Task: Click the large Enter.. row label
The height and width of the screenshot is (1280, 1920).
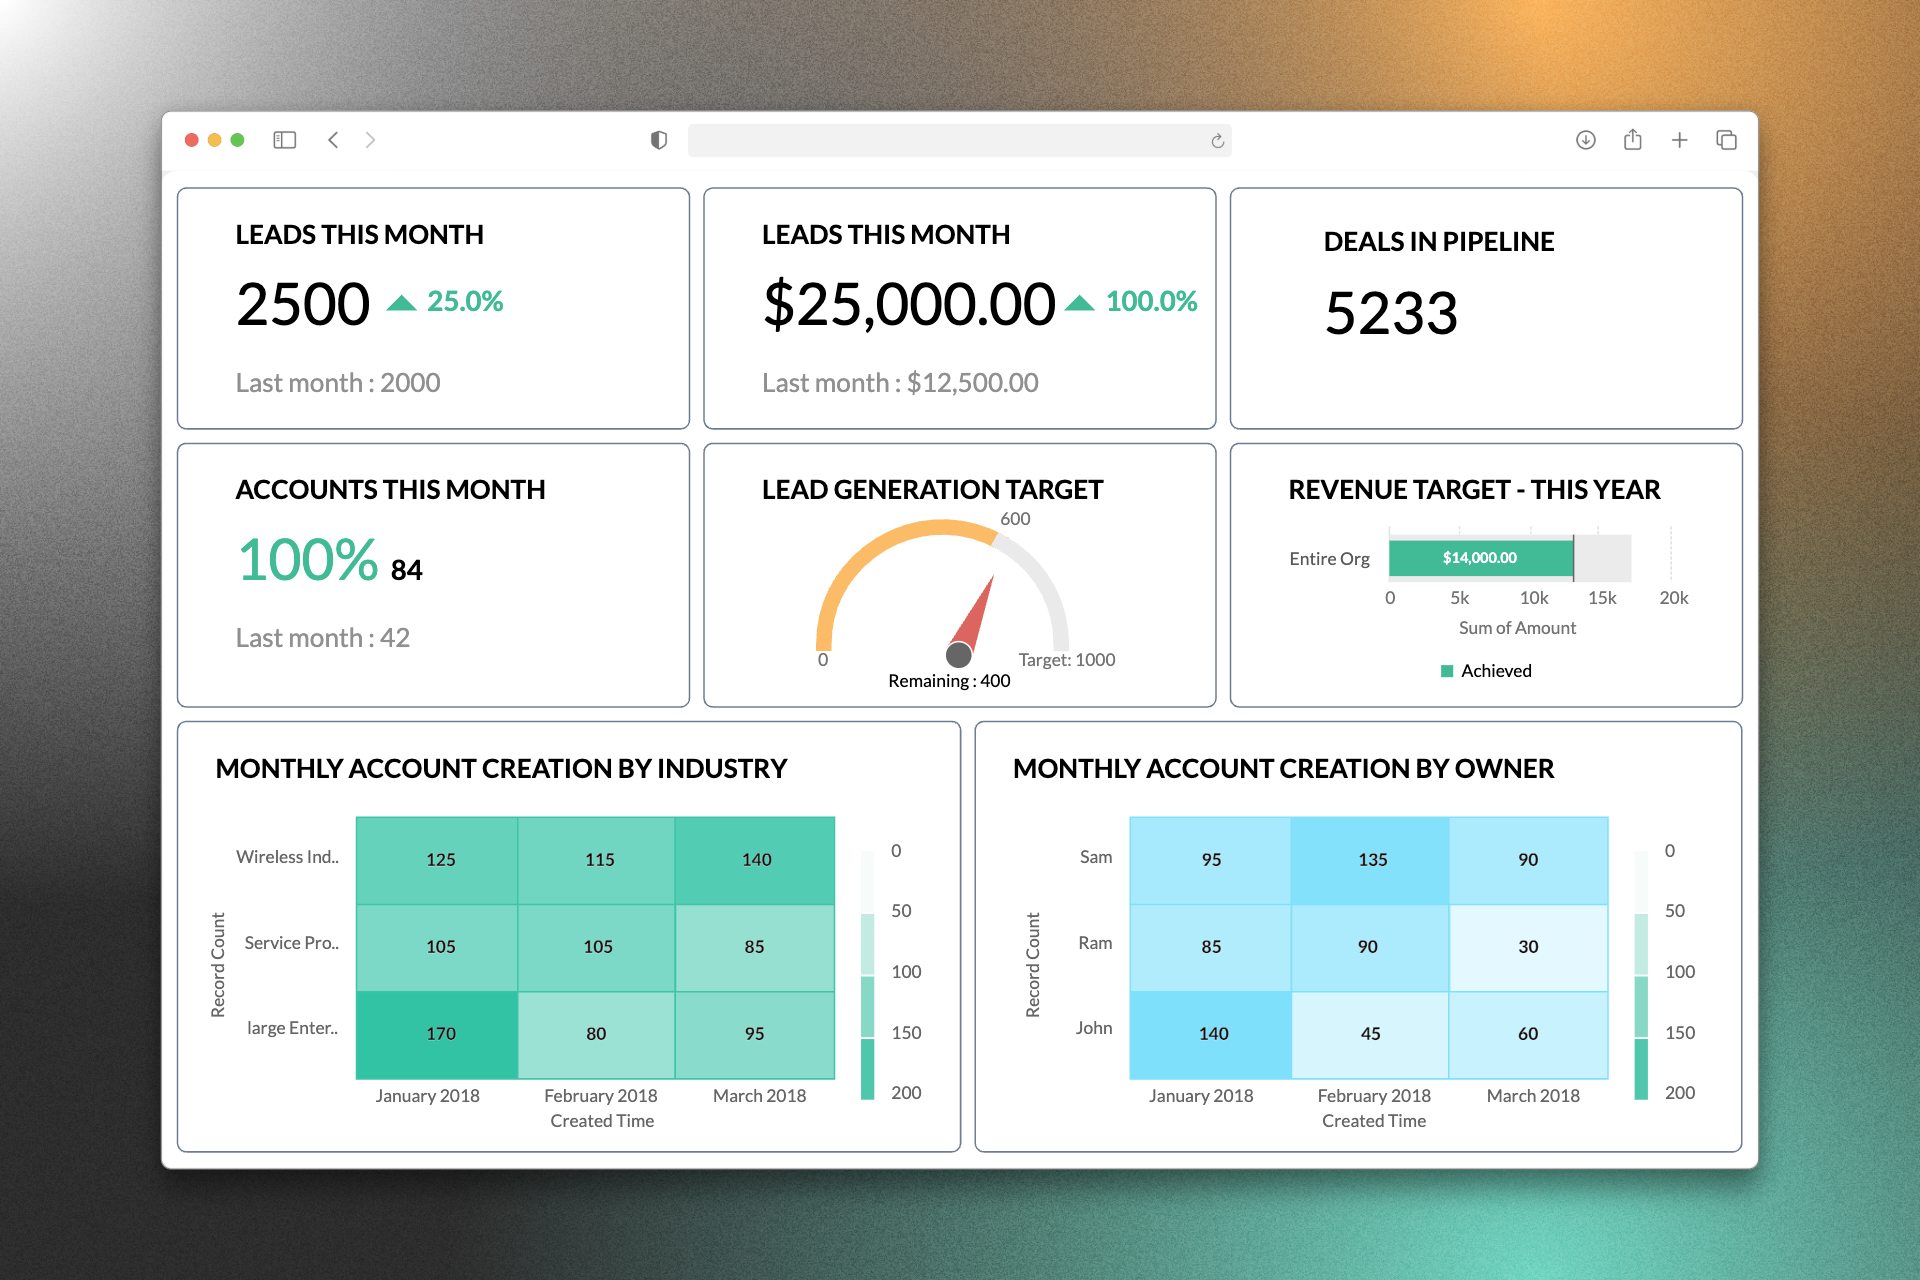Action: [x=292, y=1028]
